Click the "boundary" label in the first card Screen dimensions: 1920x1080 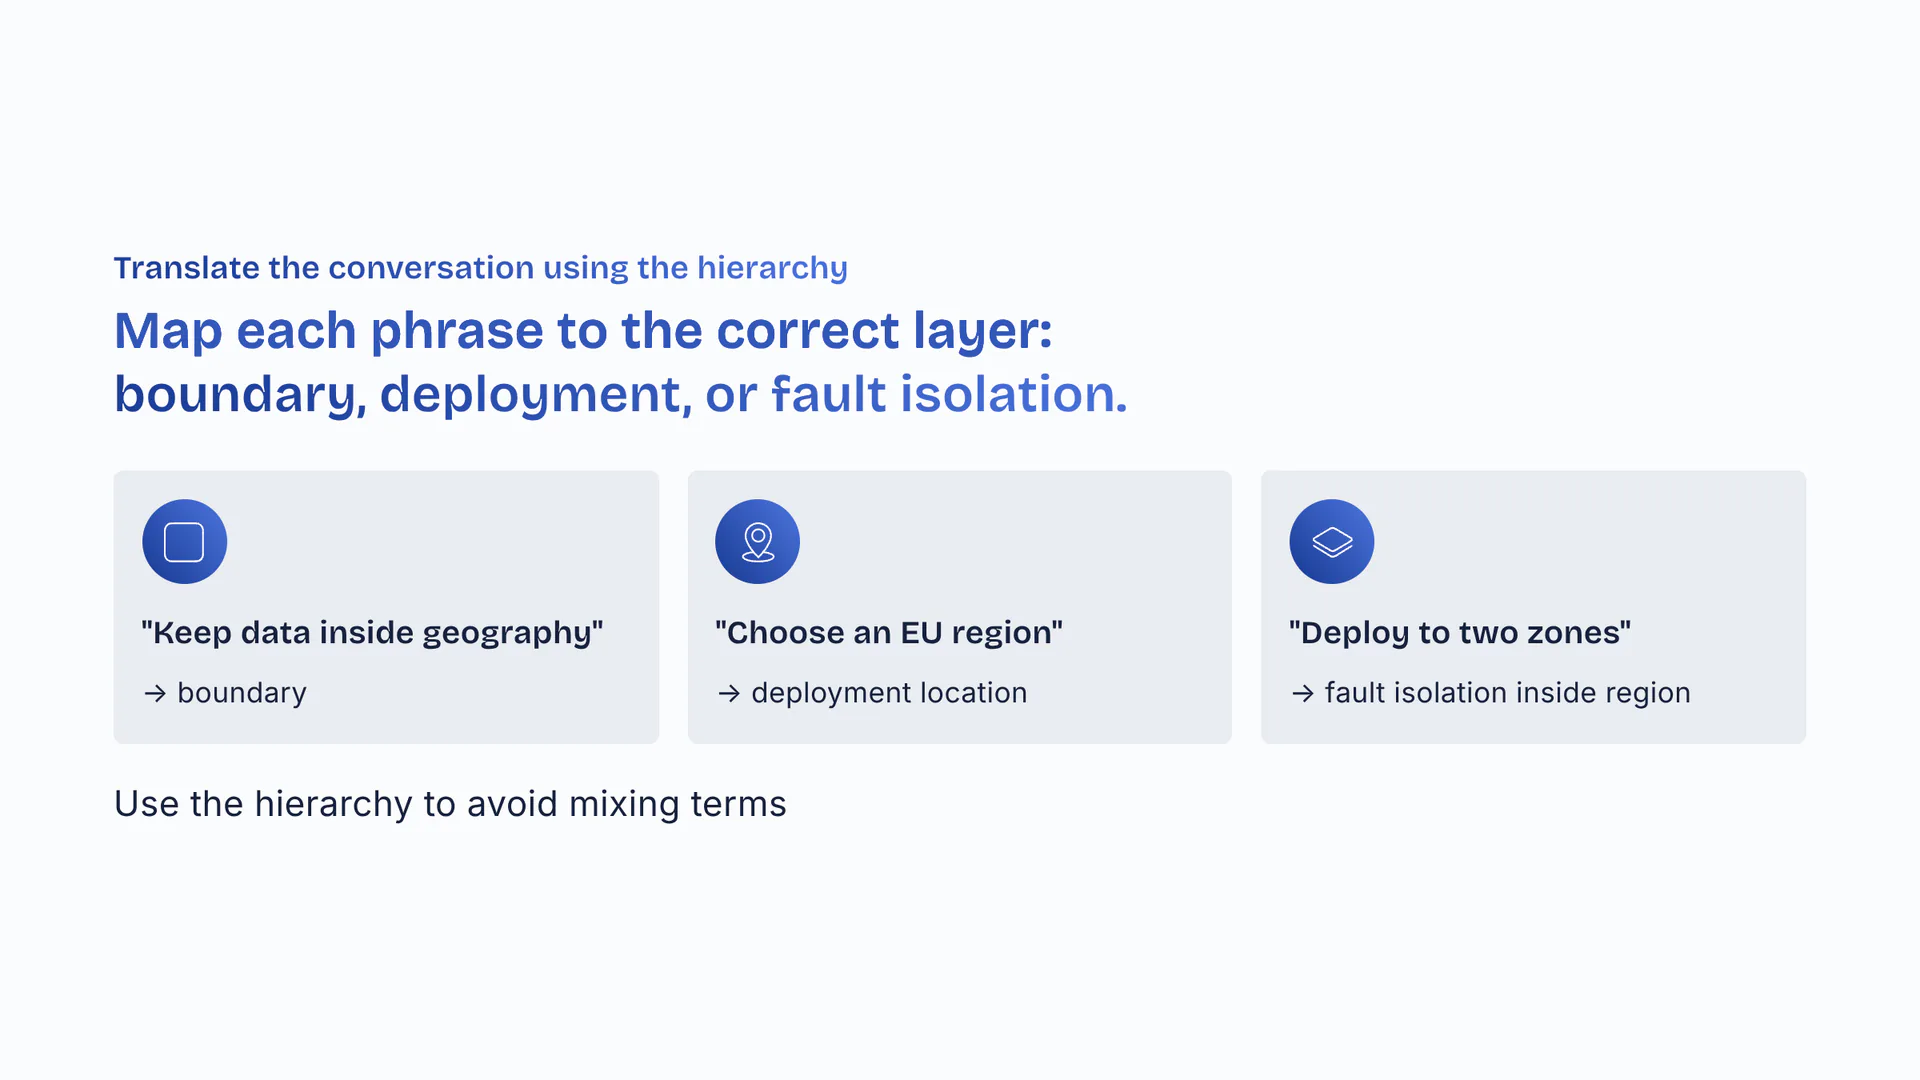(242, 693)
